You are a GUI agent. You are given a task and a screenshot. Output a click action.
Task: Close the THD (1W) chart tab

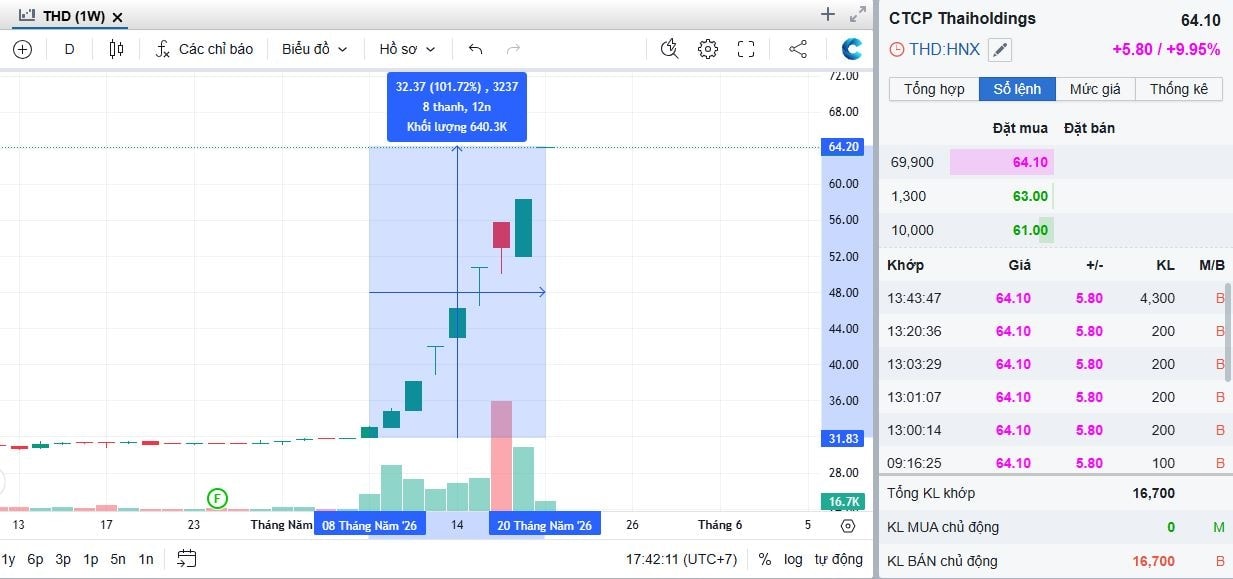[118, 17]
